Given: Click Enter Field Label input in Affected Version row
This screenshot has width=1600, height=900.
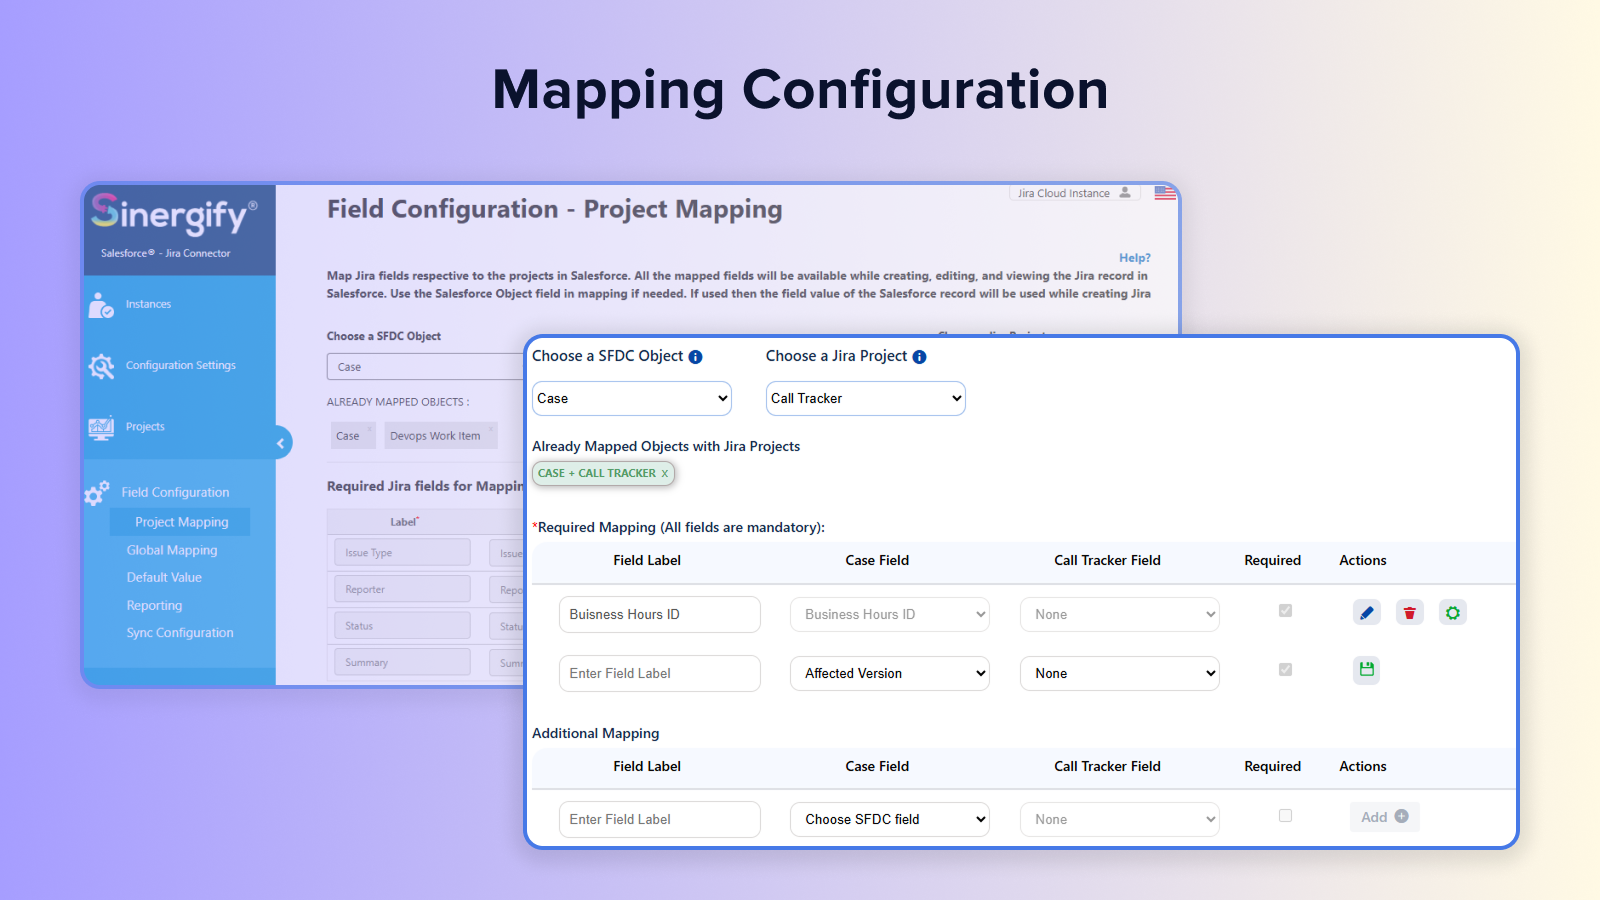Looking at the screenshot, I should [x=660, y=673].
